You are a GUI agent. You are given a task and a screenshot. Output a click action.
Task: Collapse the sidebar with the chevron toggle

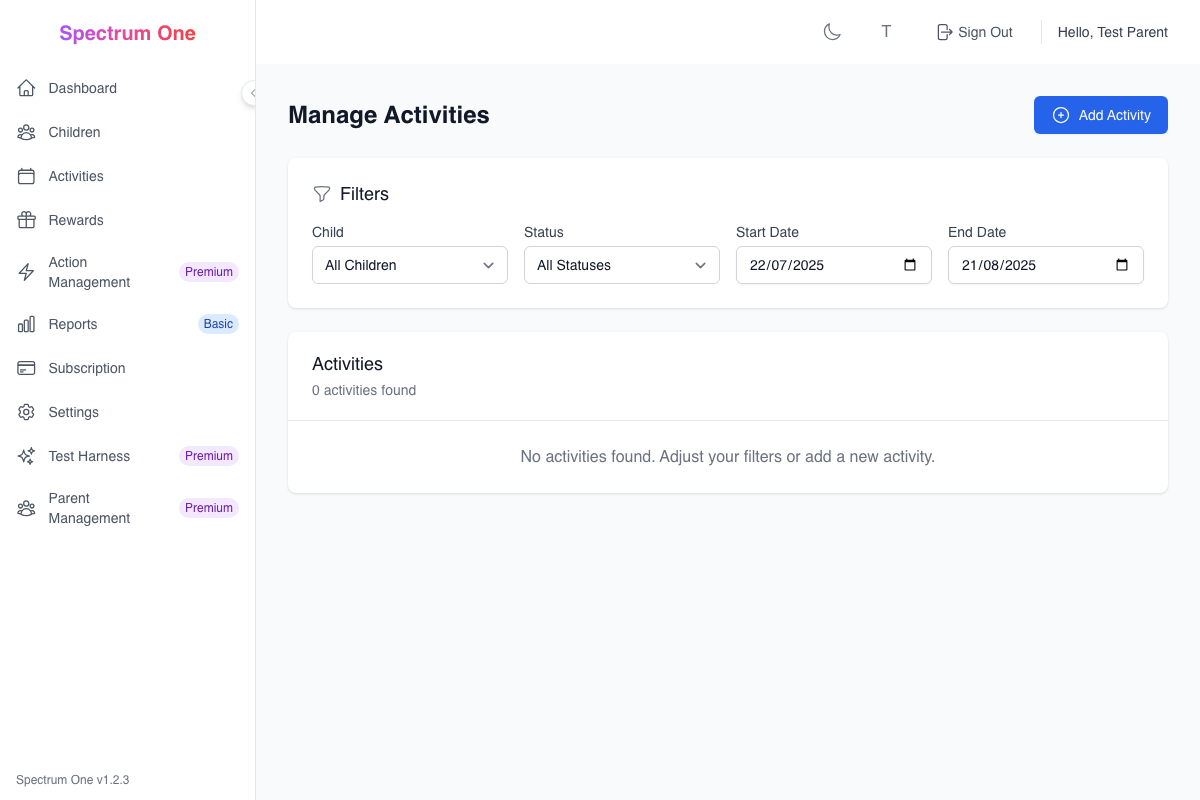tap(251, 93)
